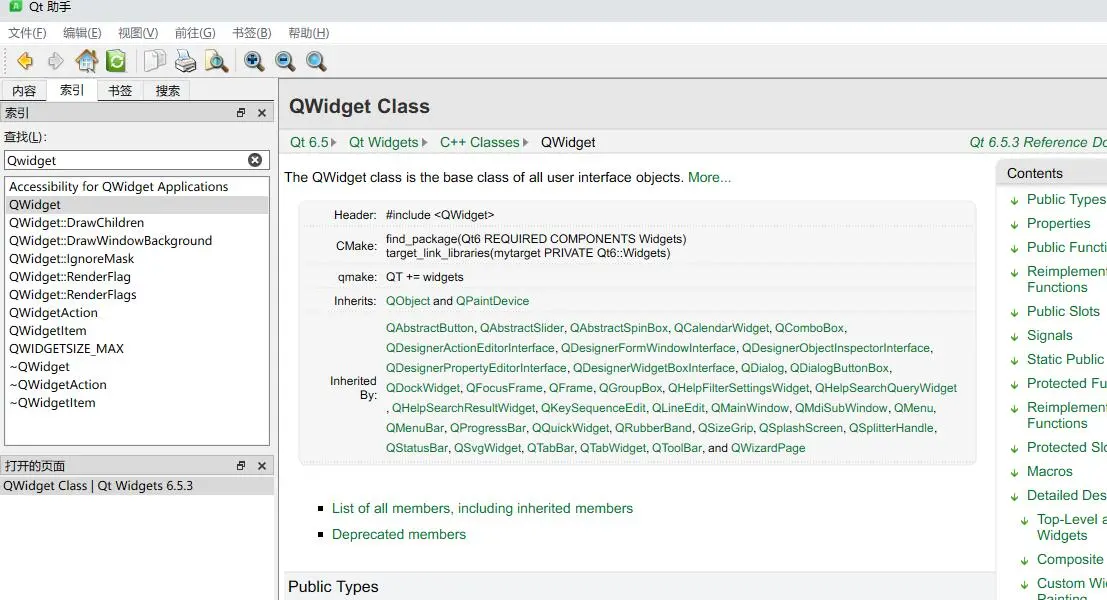Reset zoom with the plain magnifier icon
The width and height of the screenshot is (1107, 600).
pyautogui.click(x=316, y=61)
